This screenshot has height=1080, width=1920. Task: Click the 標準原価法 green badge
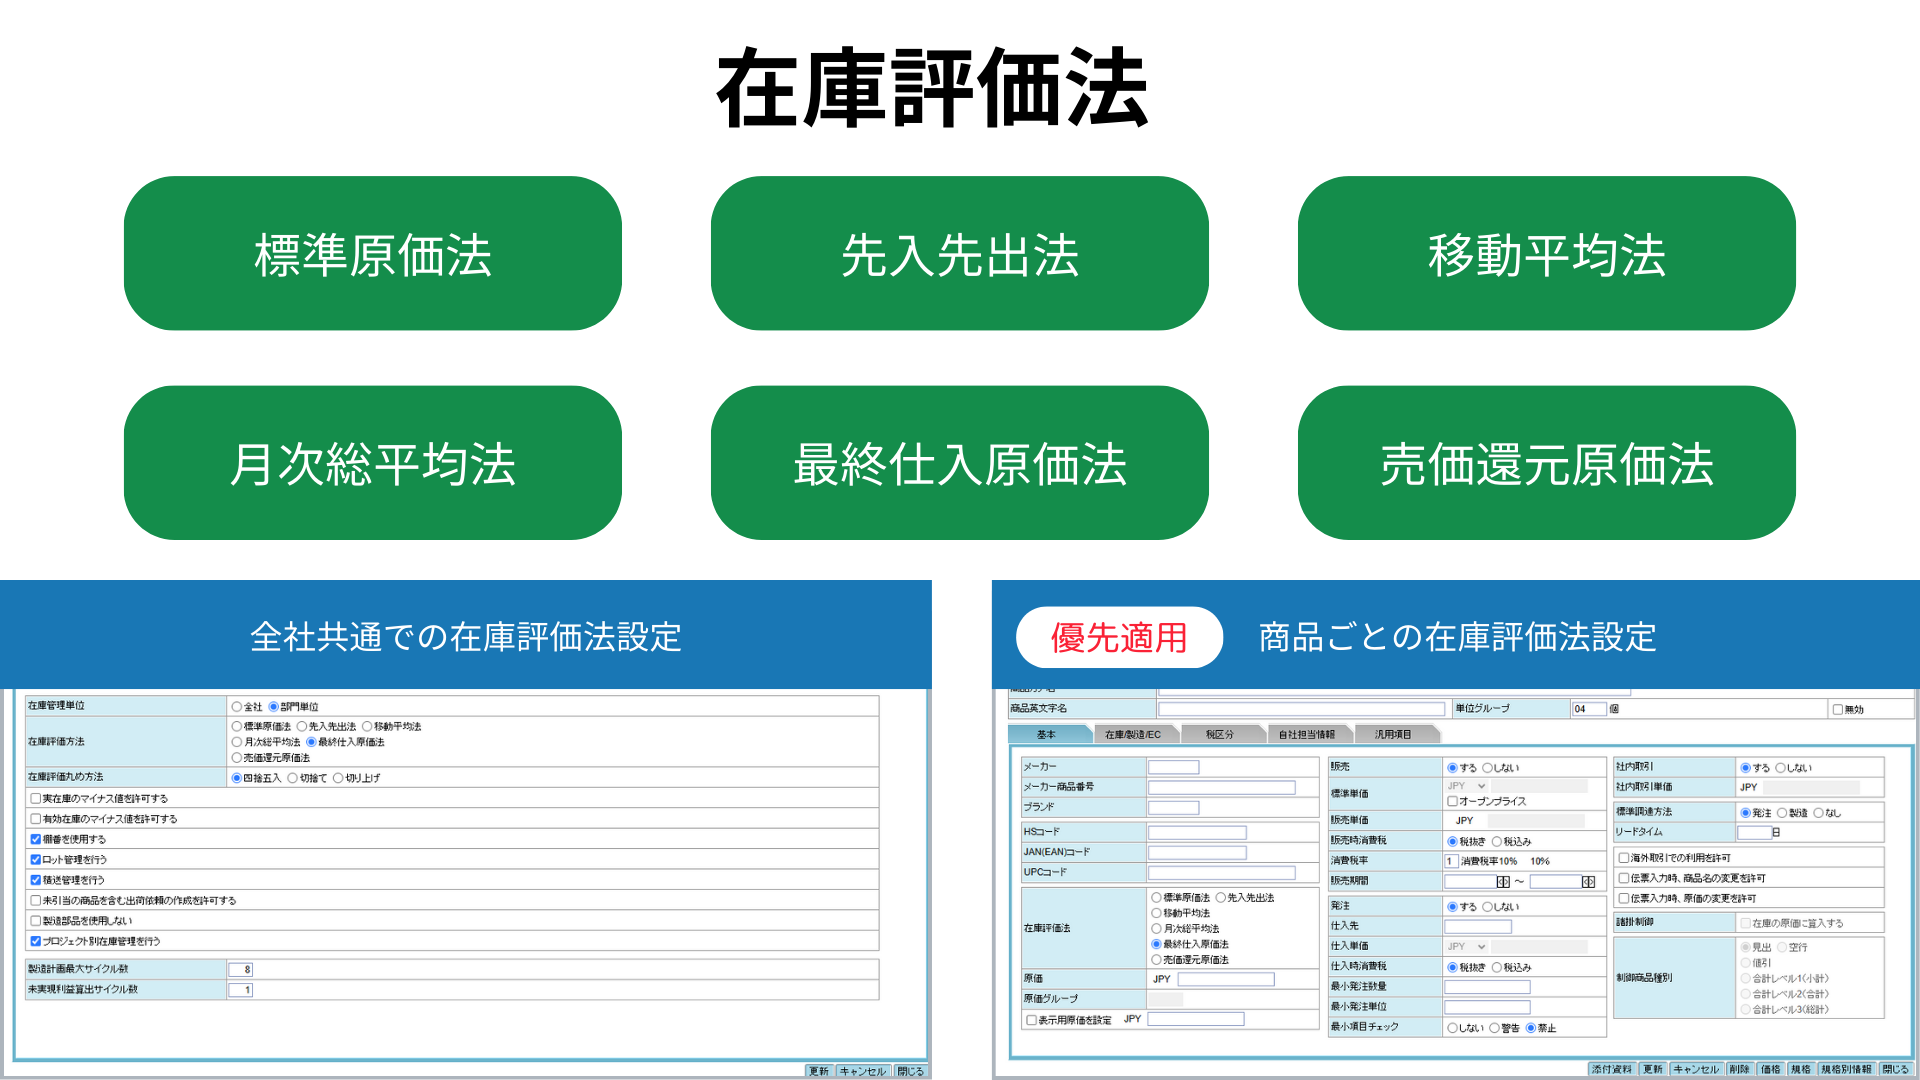coord(372,254)
